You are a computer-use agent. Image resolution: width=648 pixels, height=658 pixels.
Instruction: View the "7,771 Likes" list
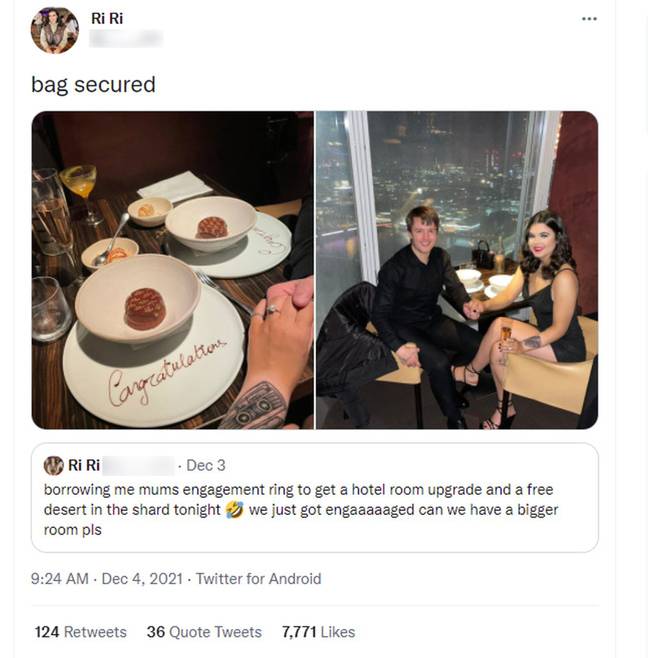318,632
